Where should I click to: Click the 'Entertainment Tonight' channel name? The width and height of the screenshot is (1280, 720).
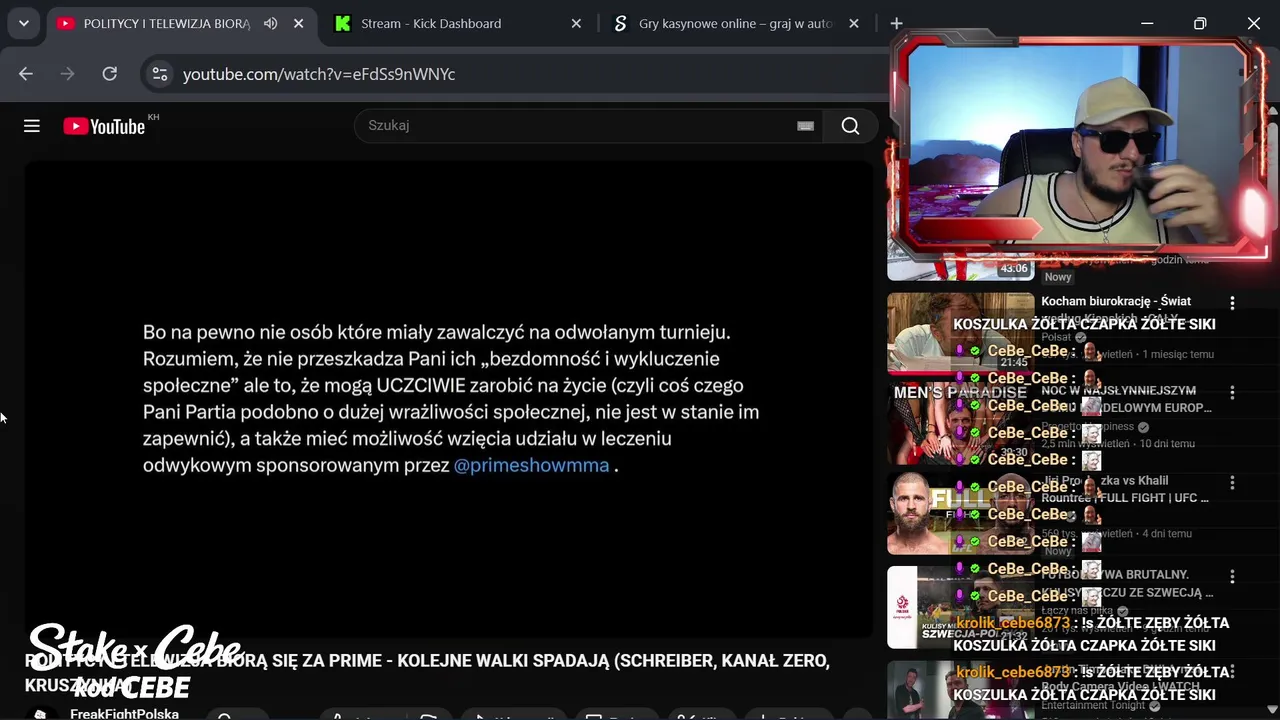tap(1095, 706)
